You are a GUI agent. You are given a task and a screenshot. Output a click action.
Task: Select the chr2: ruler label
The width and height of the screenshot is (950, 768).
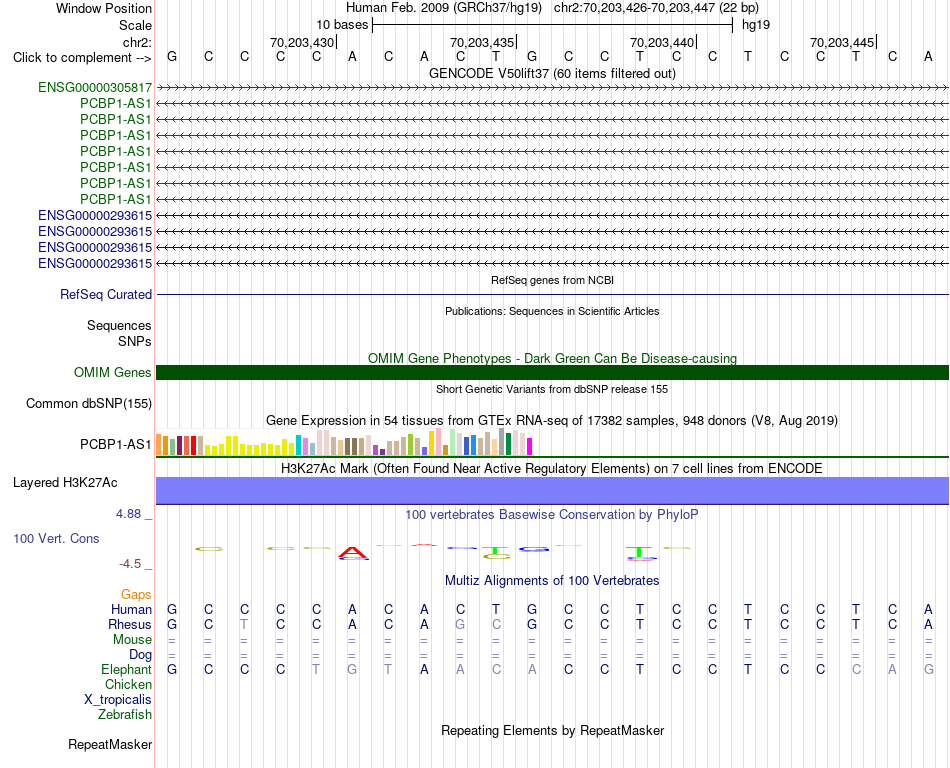pyautogui.click(x=137, y=42)
